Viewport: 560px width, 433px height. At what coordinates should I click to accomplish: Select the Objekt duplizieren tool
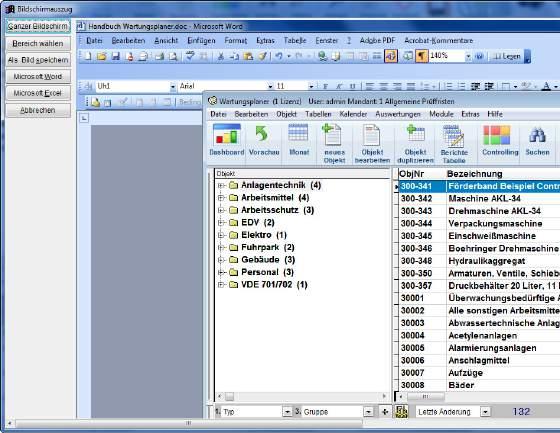[415, 144]
